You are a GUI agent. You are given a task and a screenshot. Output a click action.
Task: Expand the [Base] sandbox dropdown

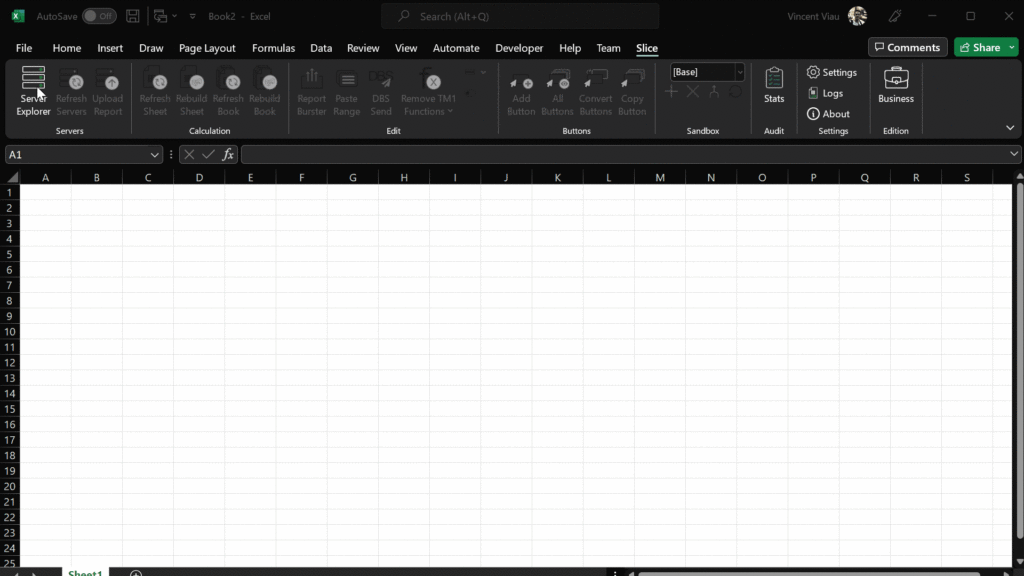click(740, 72)
